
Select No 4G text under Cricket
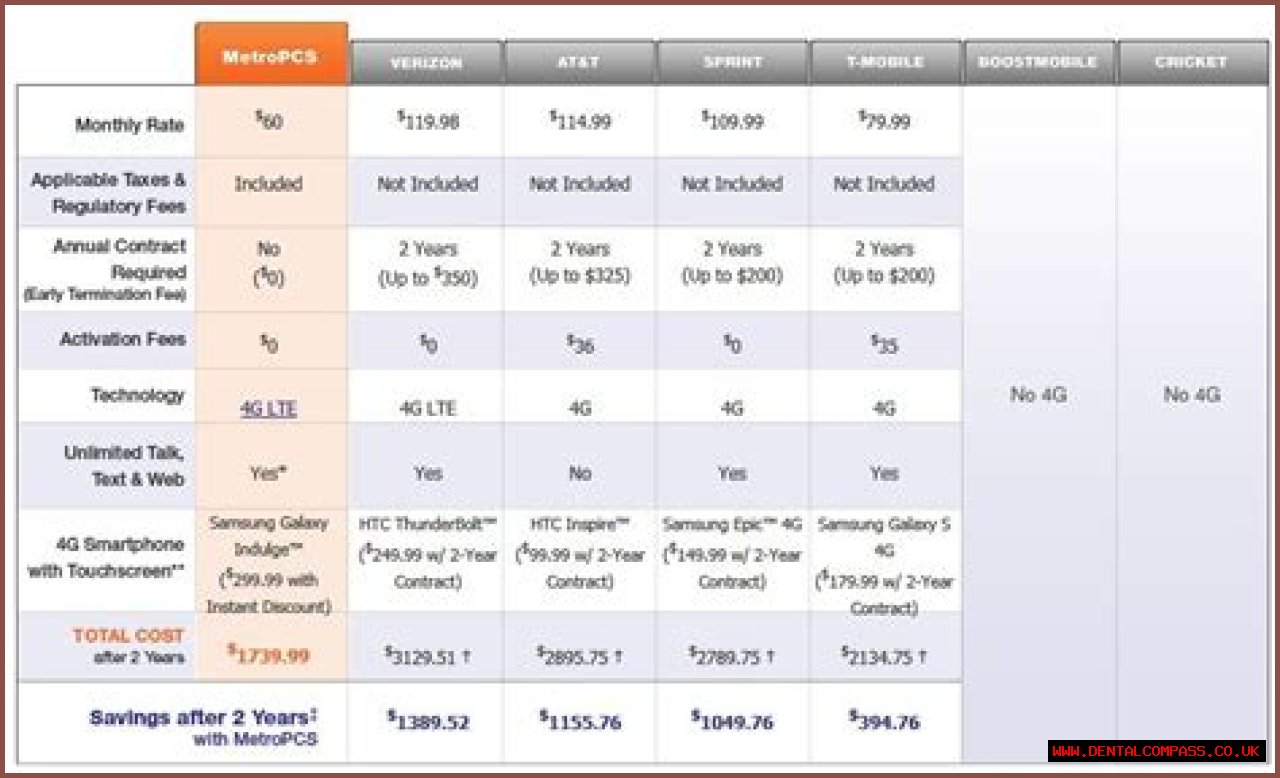pos(1191,395)
